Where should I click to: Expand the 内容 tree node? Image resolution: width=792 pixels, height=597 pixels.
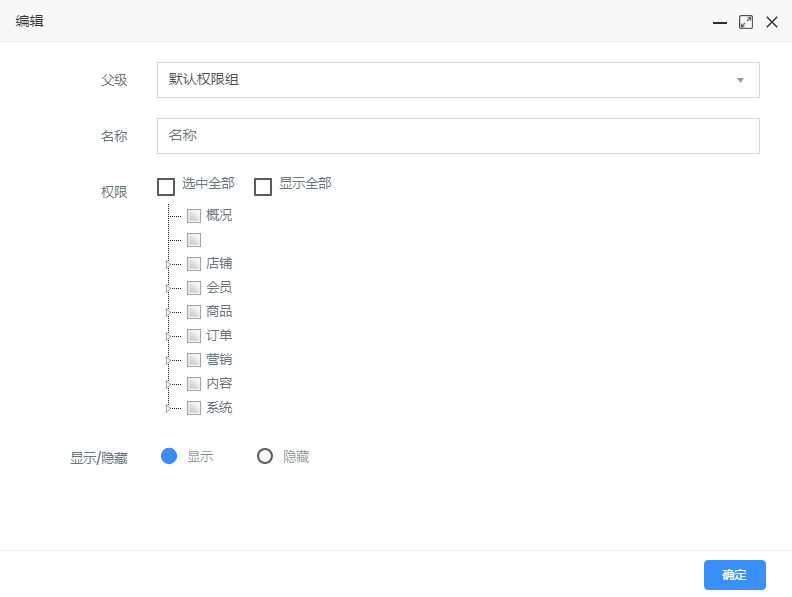coord(168,384)
